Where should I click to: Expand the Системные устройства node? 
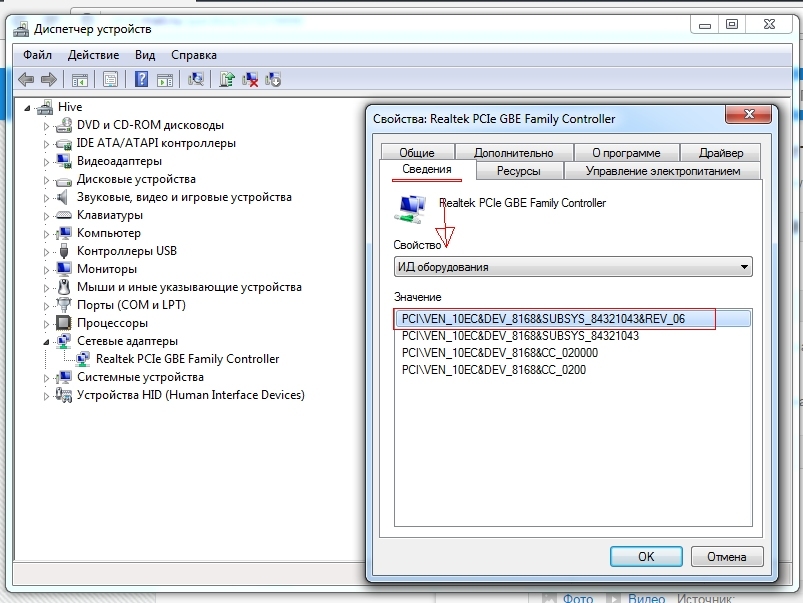(x=46, y=378)
